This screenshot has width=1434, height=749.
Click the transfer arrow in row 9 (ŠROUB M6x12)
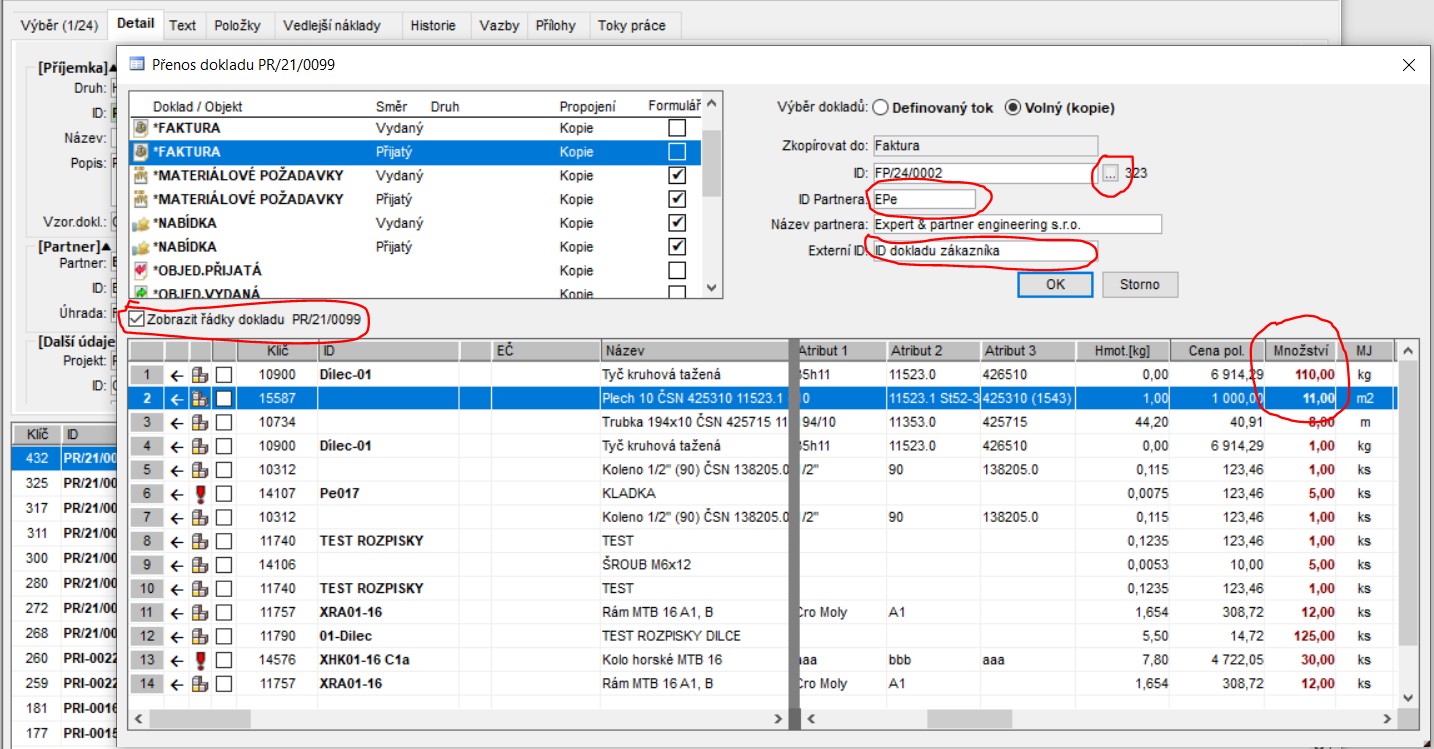tap(177, 564)
